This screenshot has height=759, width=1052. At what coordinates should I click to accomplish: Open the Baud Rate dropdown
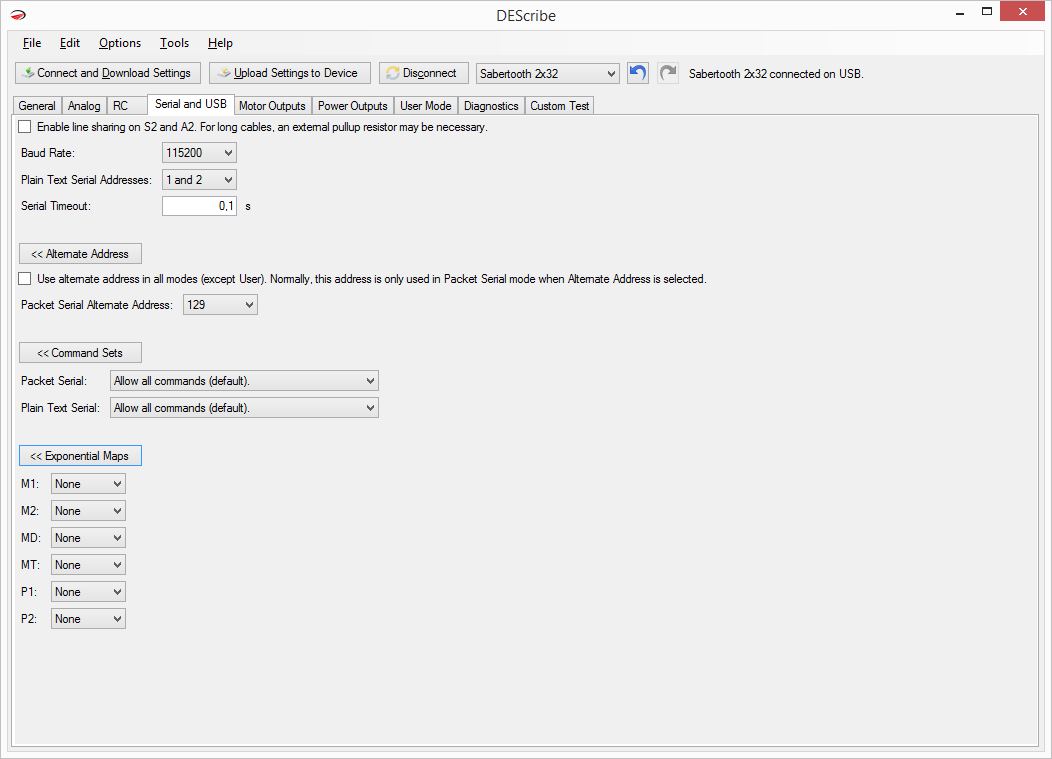[x=199, y=152]
